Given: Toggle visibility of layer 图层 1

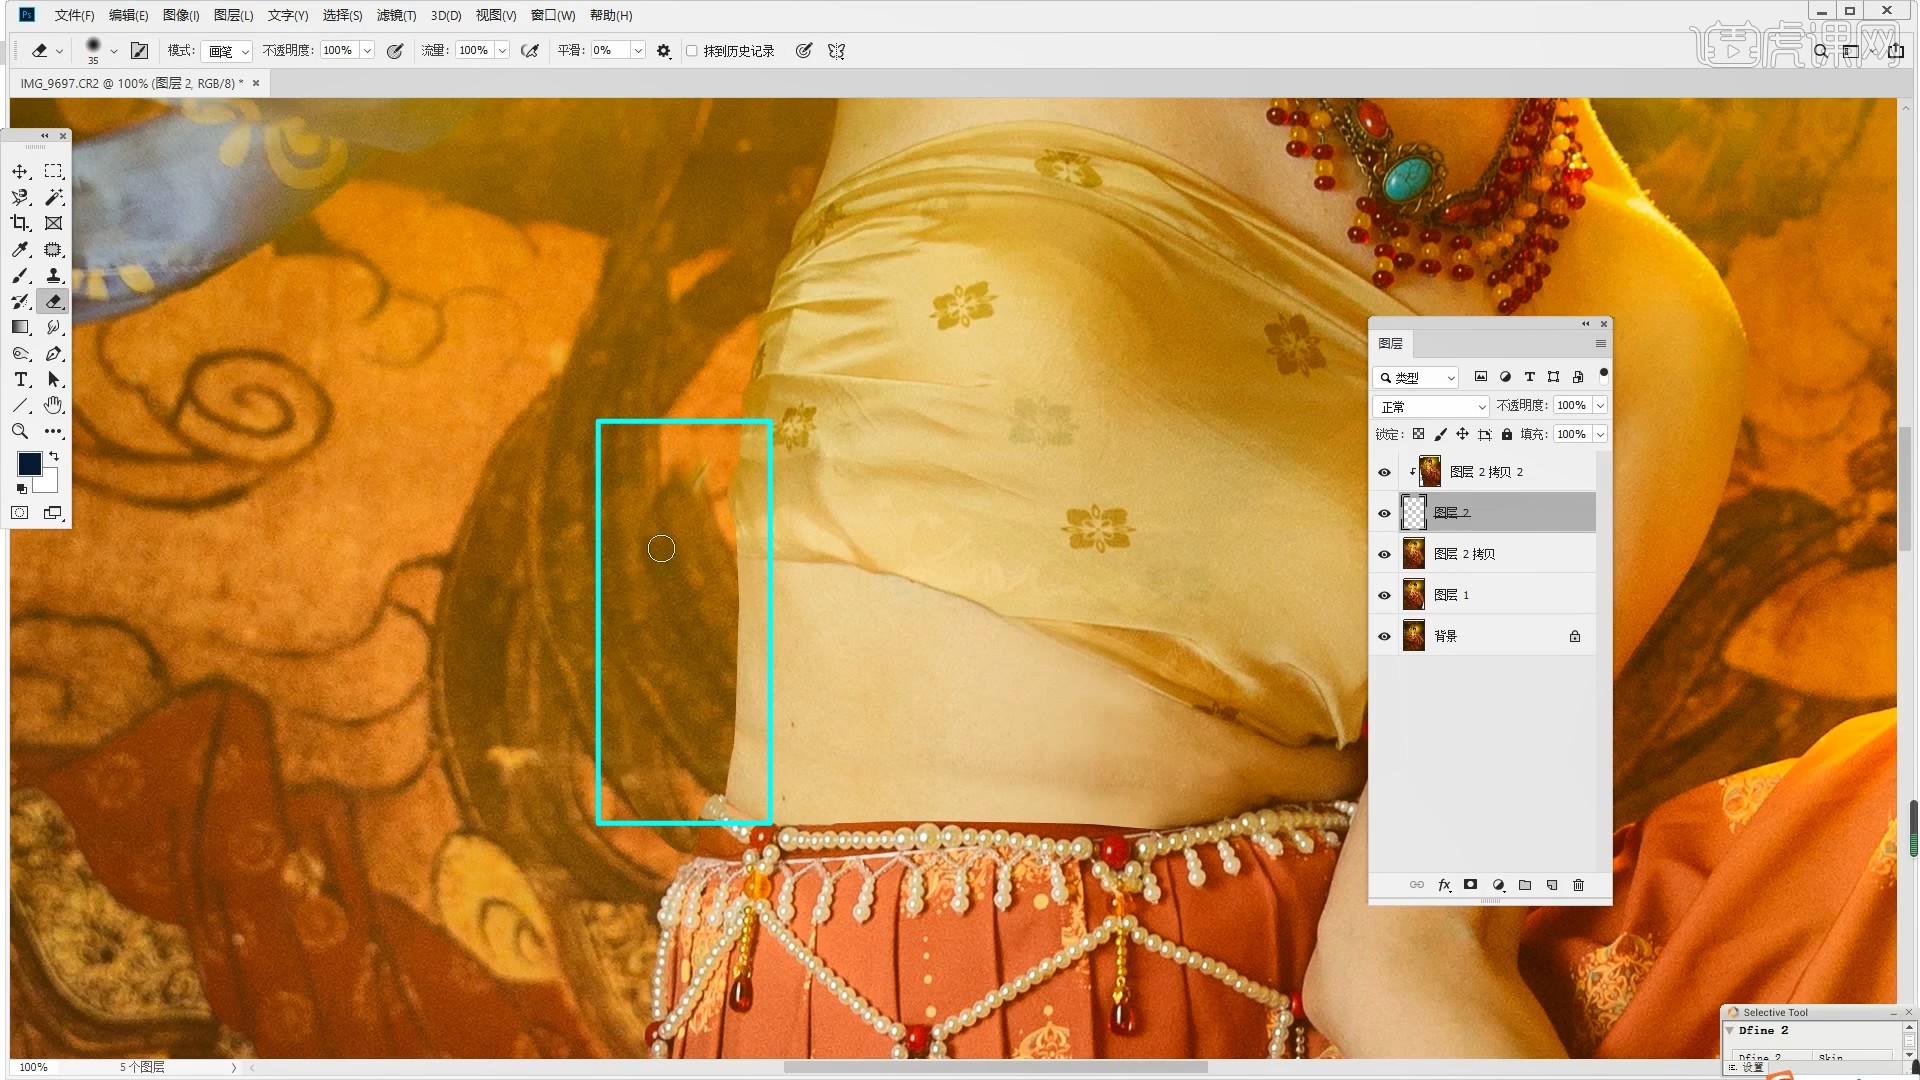Looking at the screenshot, I should [1384, 595].
